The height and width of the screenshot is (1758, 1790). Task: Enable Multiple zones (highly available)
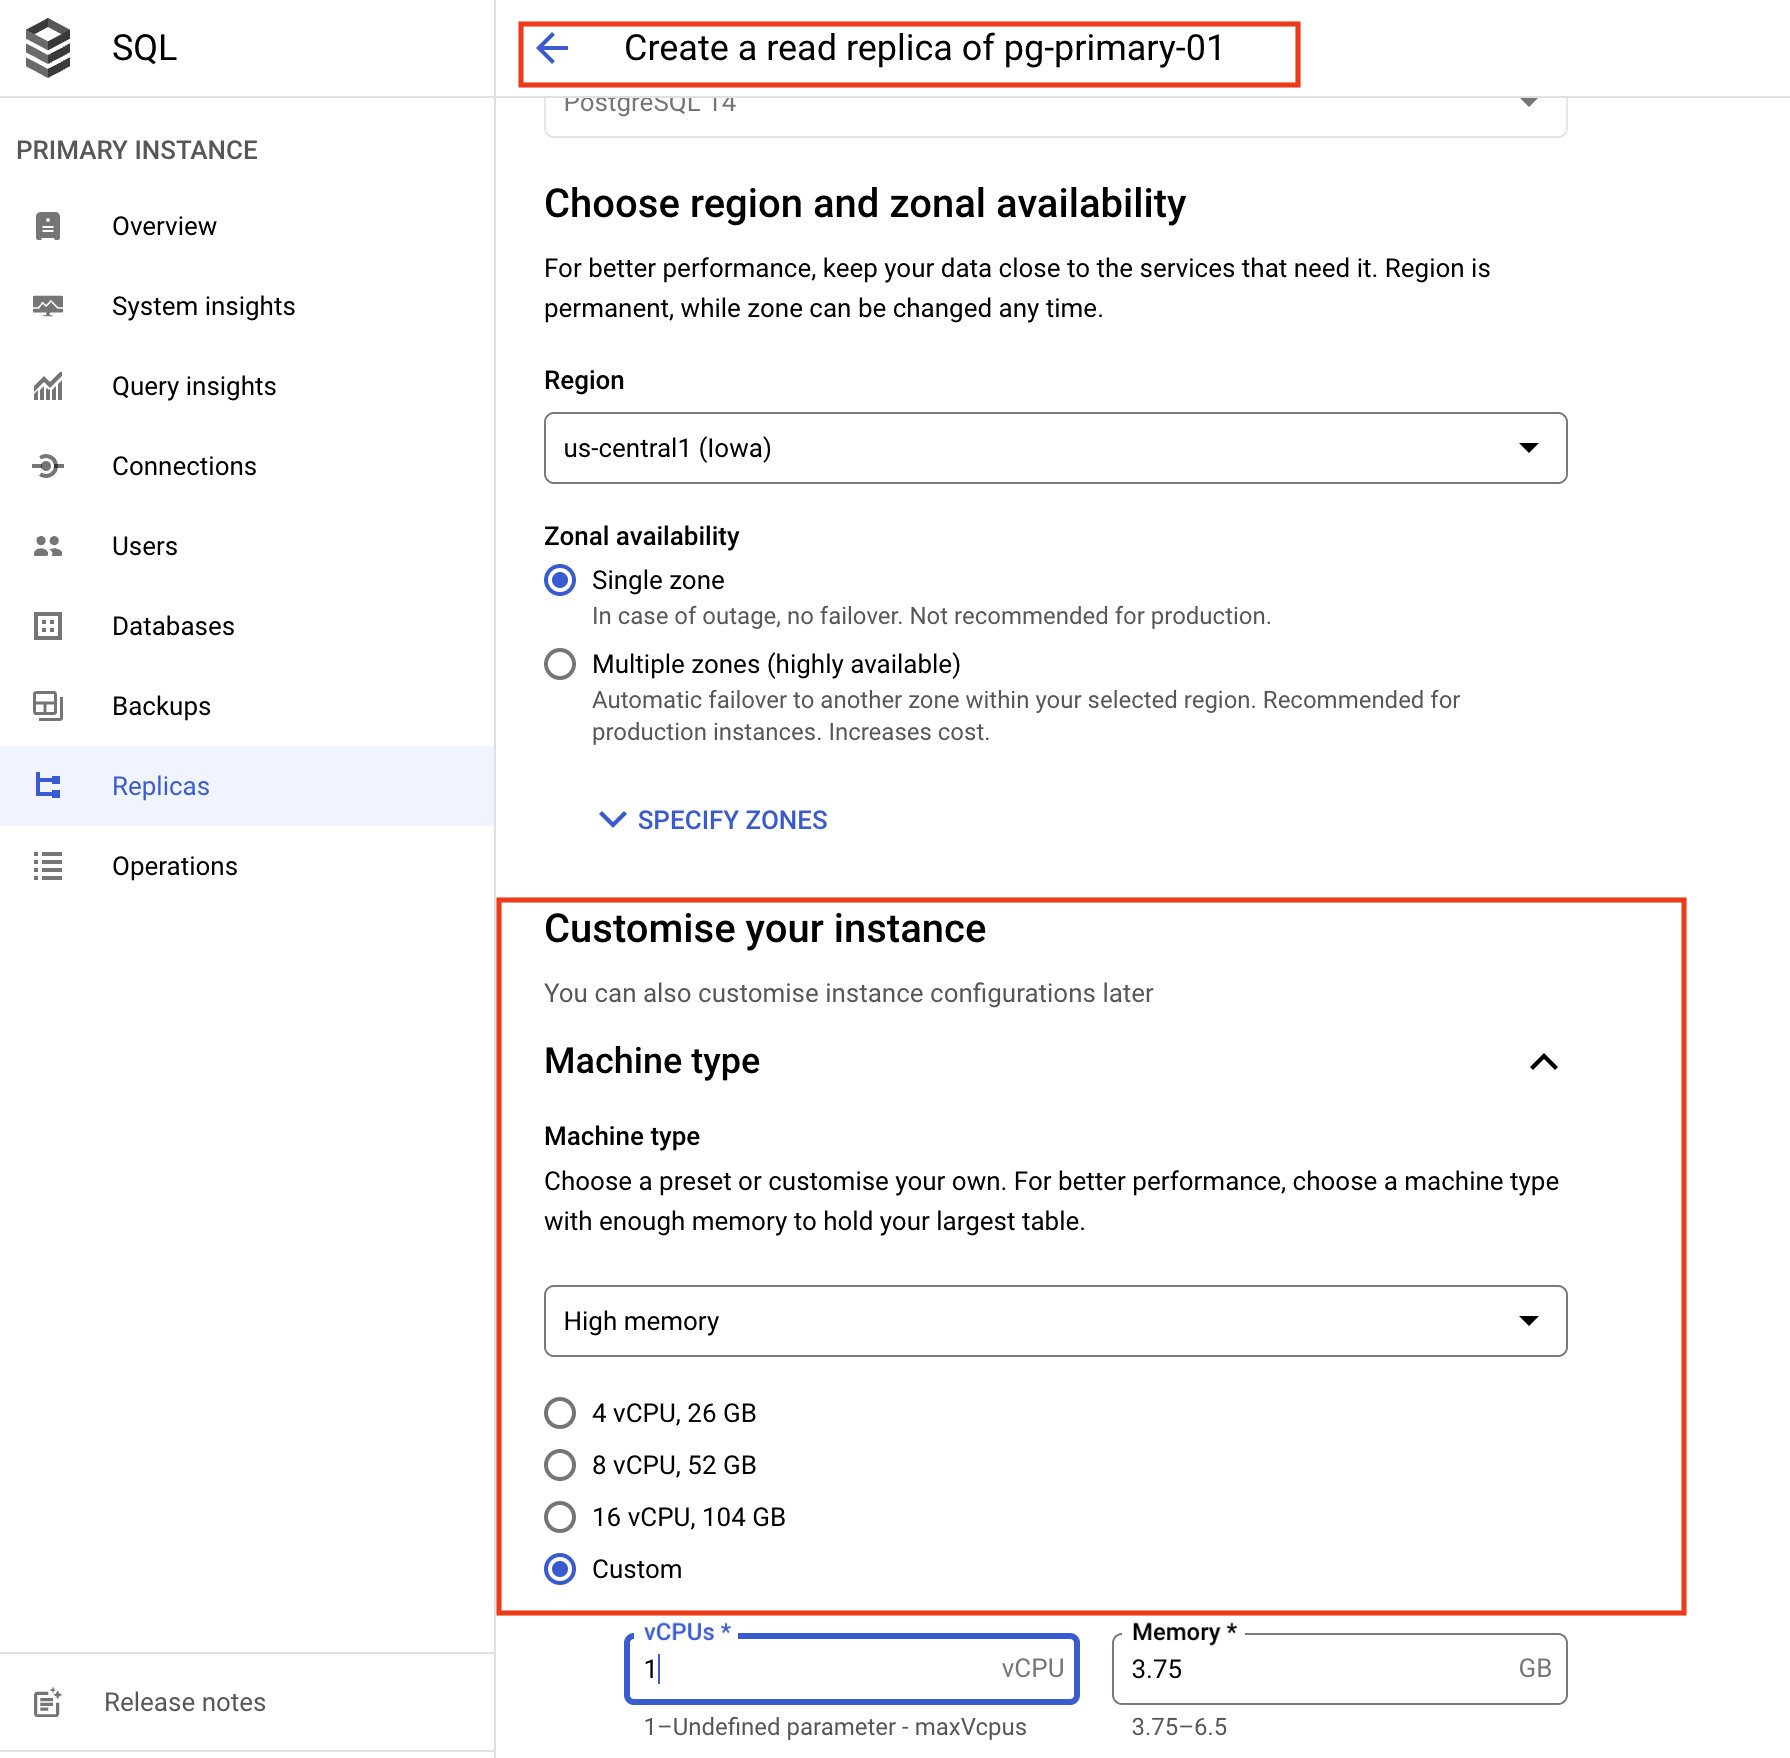tap(560, 664)
